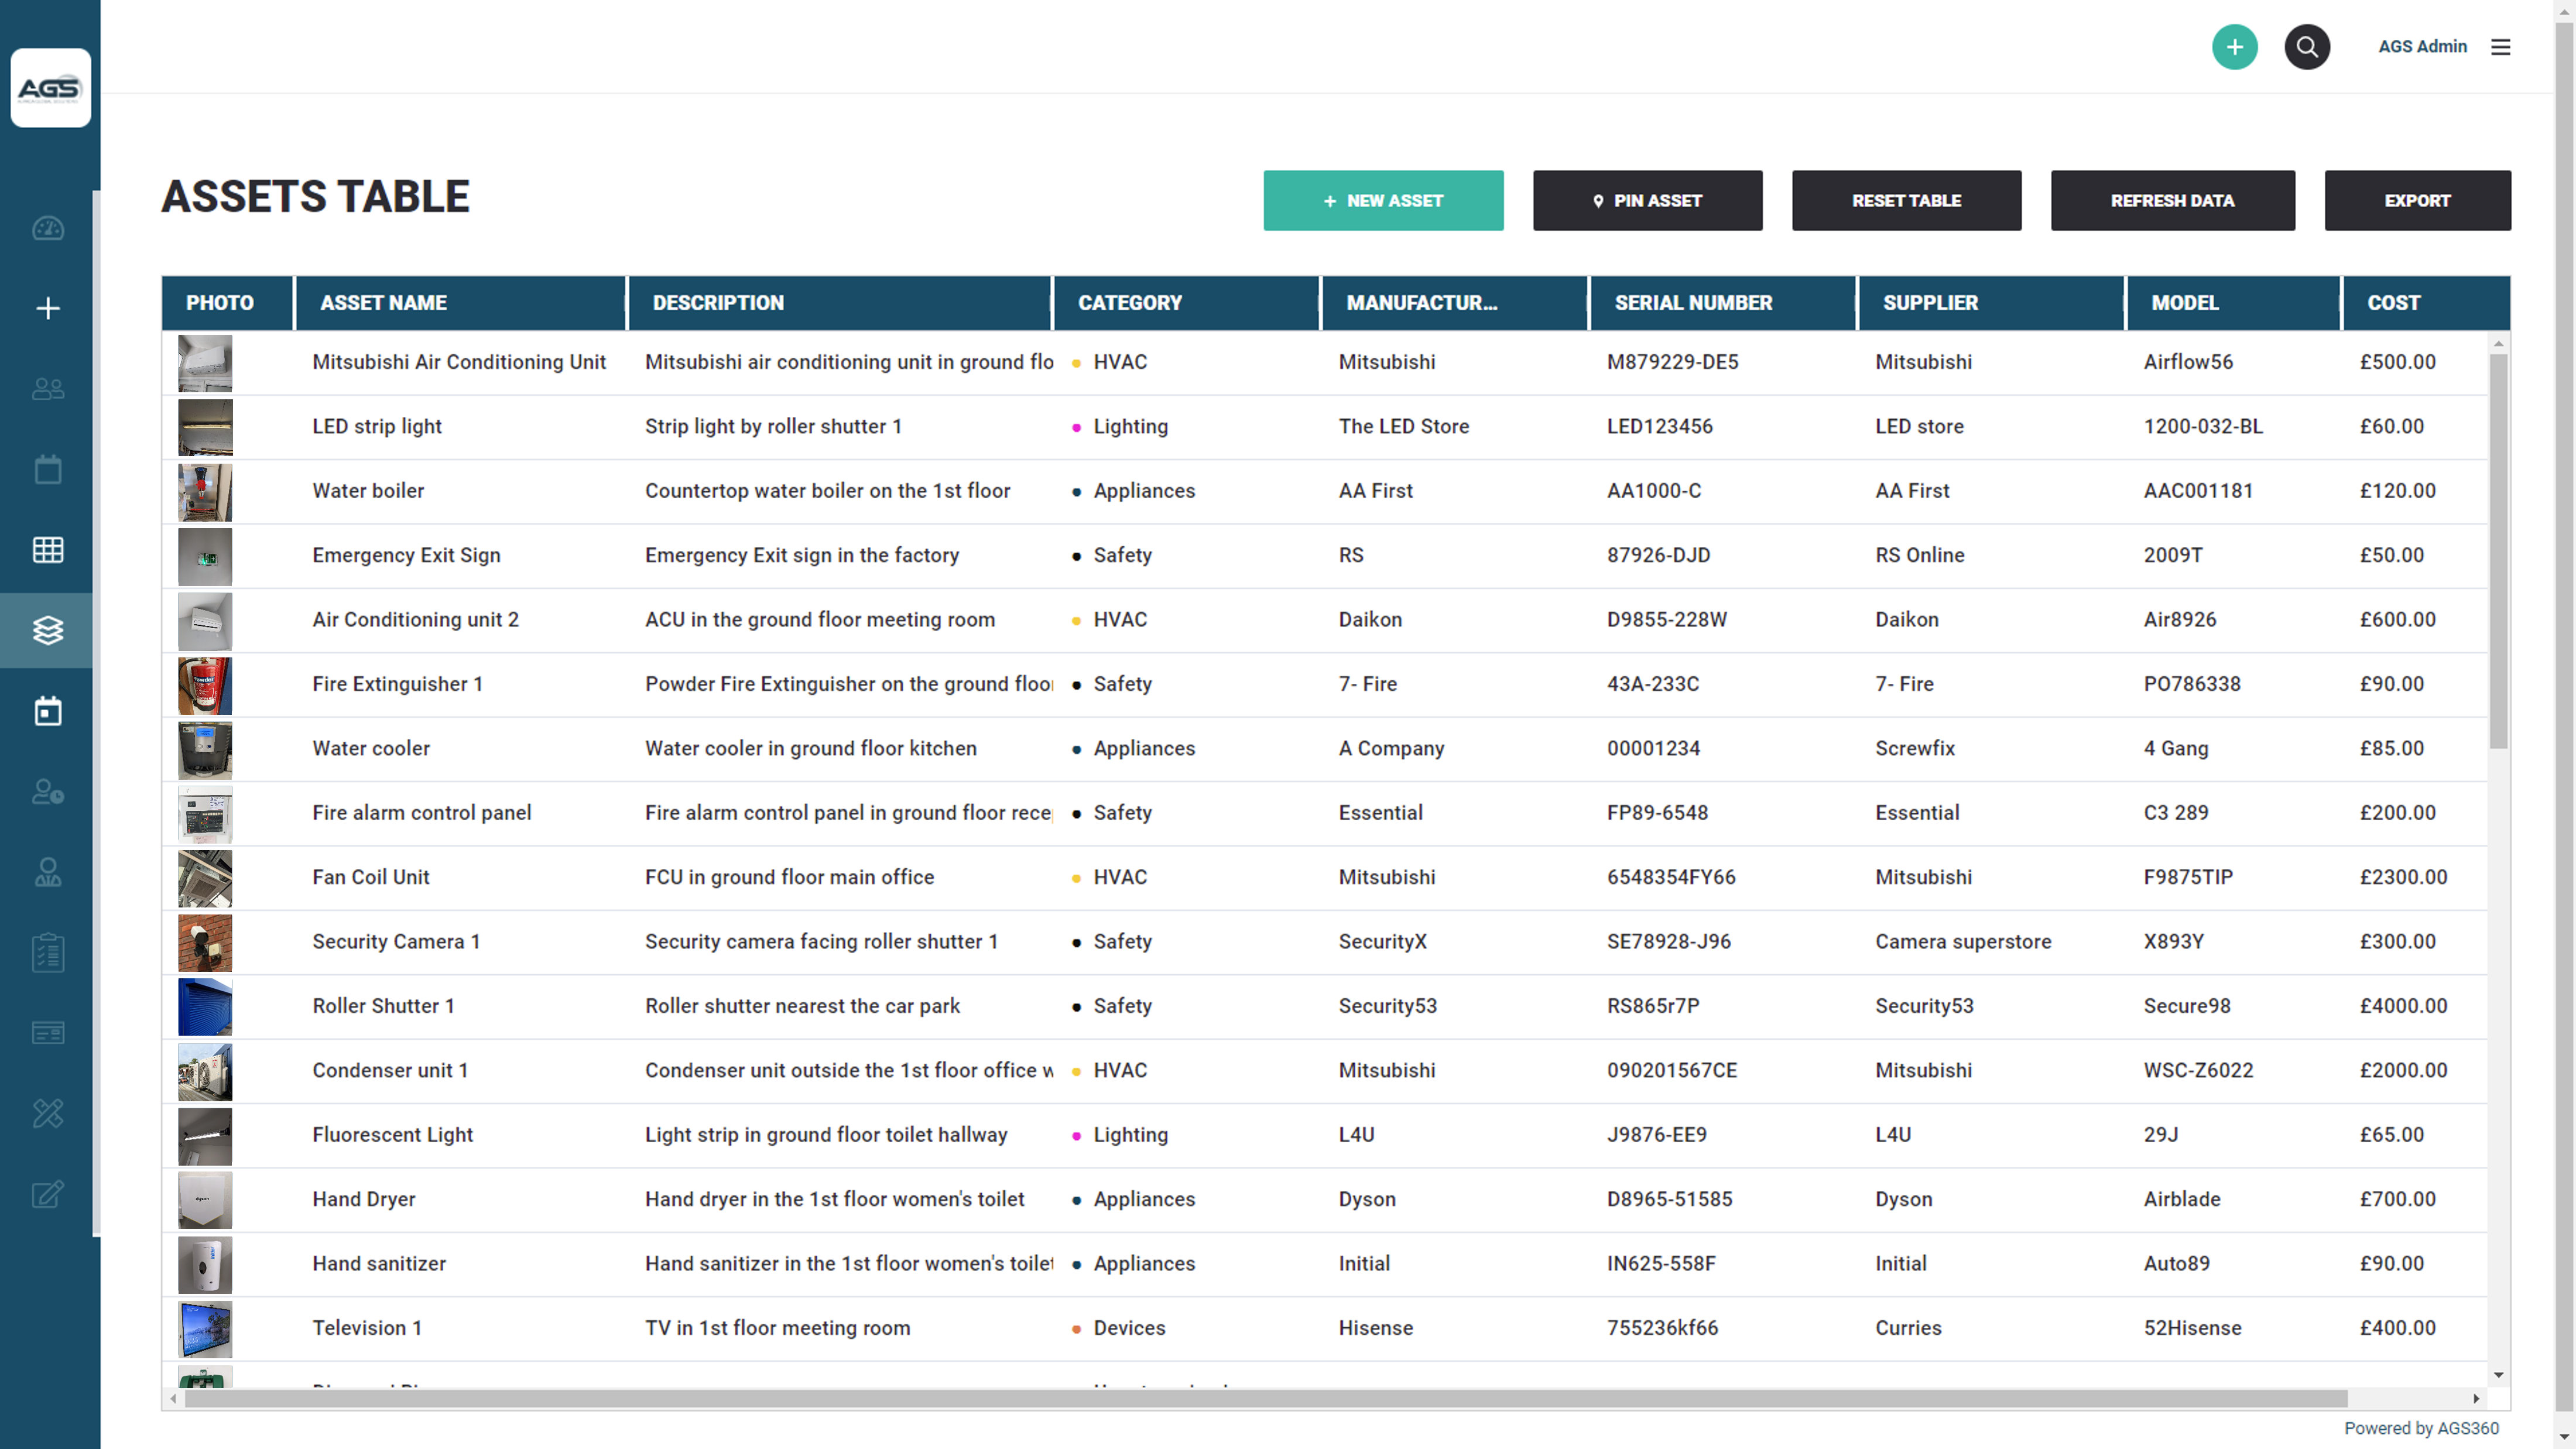2576x1449 pixels.
Task: Click the EXPORT button
Action: (2418, 200)
